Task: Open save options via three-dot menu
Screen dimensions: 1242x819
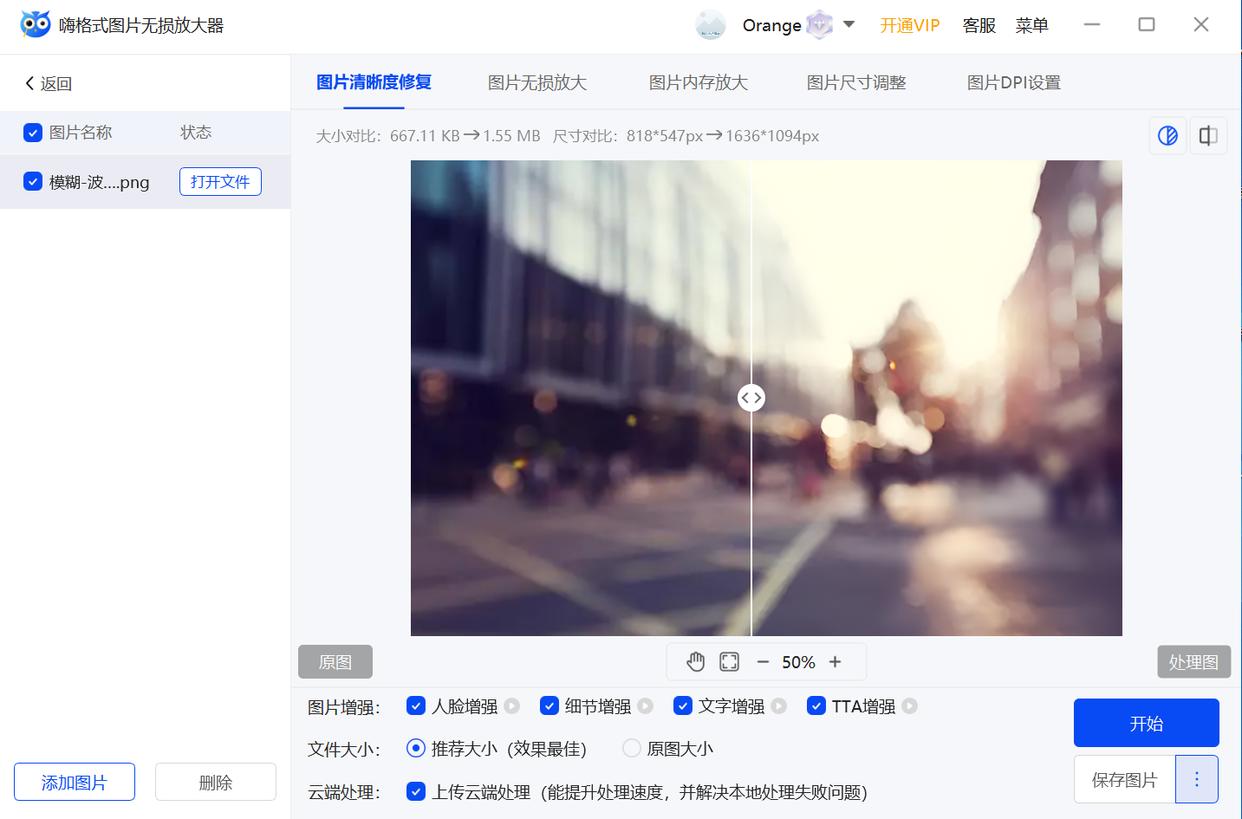Action: tap(1196, 779)
